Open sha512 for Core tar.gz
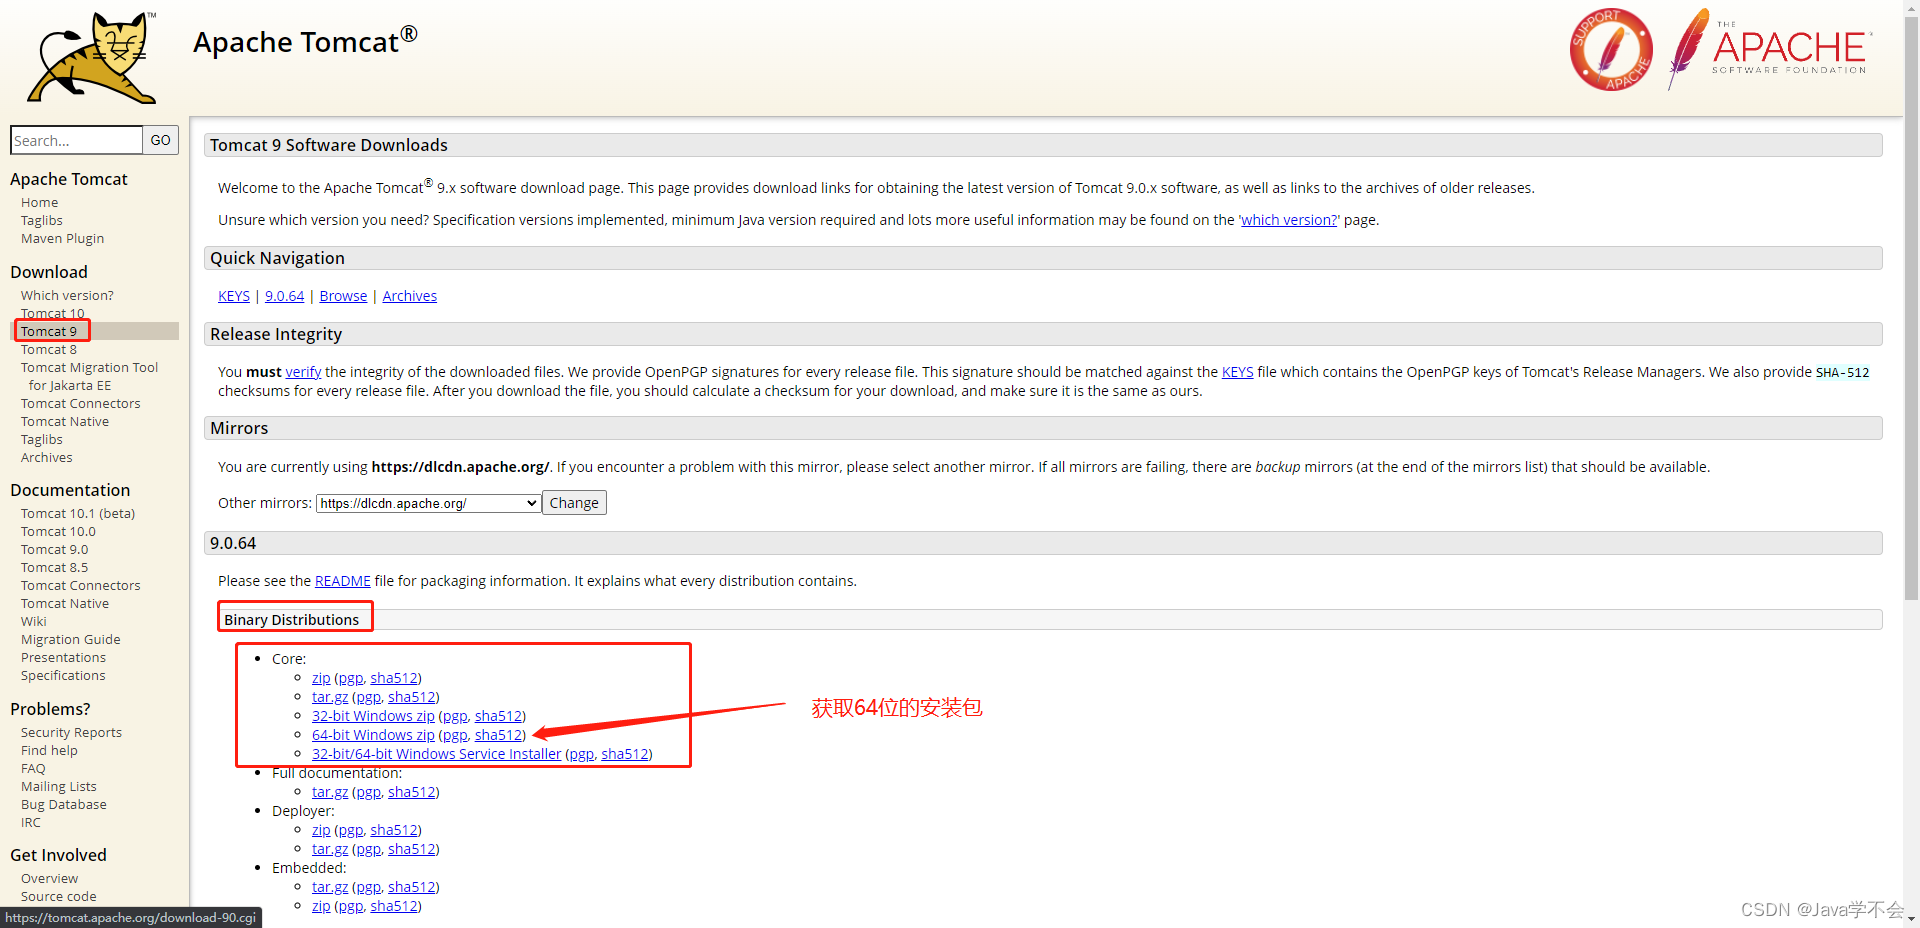The image size is (1920, 928). pos(412,697)
